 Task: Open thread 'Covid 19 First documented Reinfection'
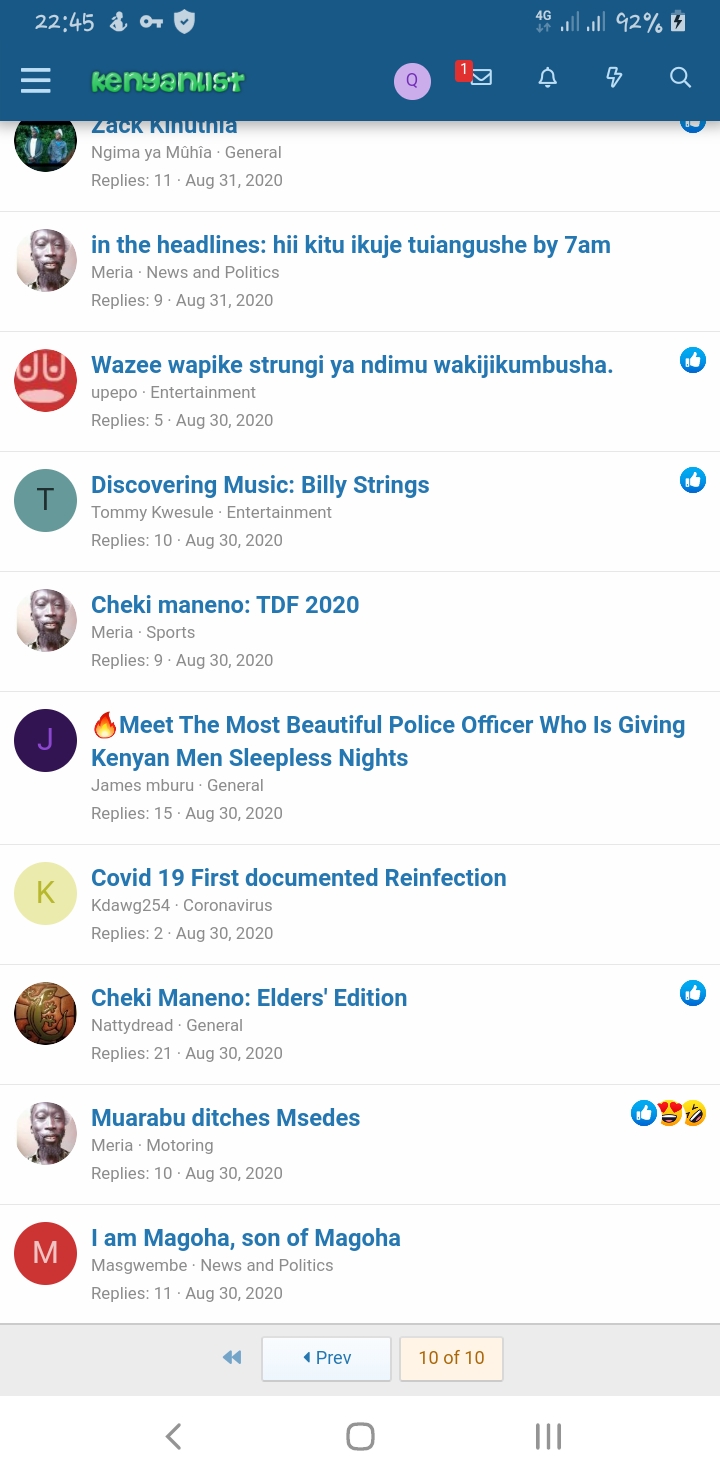[x=298, y=878]
